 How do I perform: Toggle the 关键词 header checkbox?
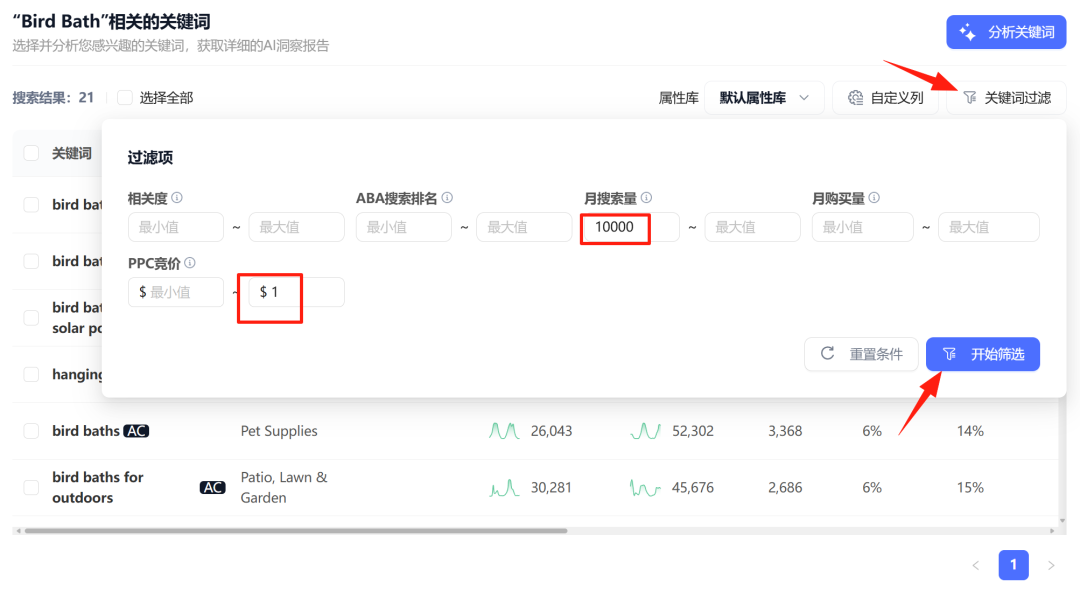pyautogui.click(x=31, y=153)
